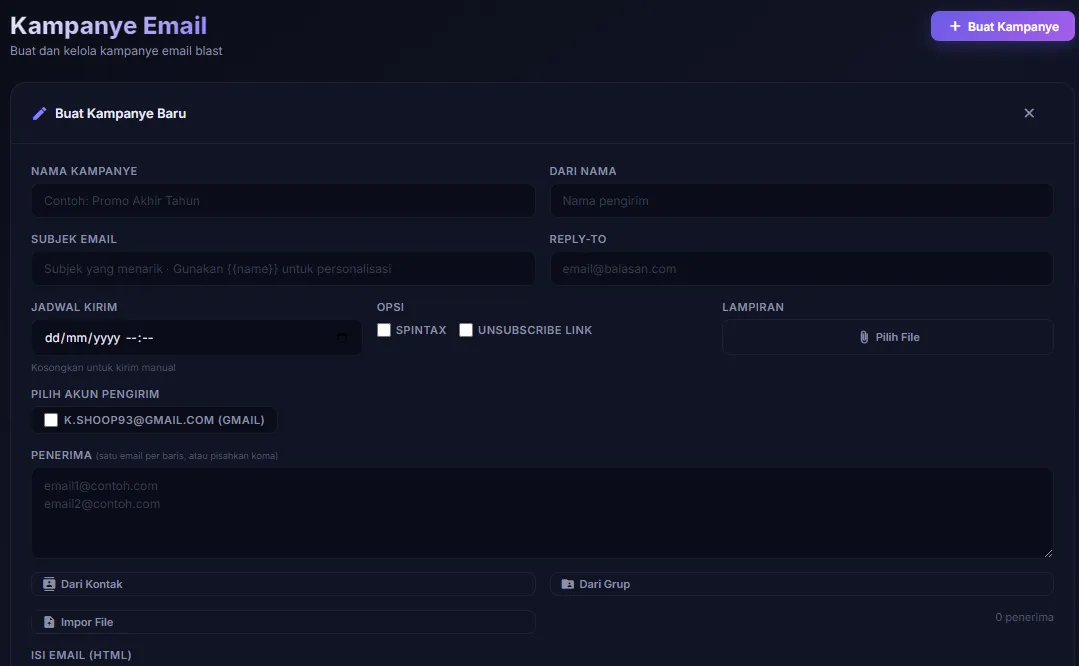
Task: Enable the Unsubscribe Link checkbox
Action: [x=466, y=330]
